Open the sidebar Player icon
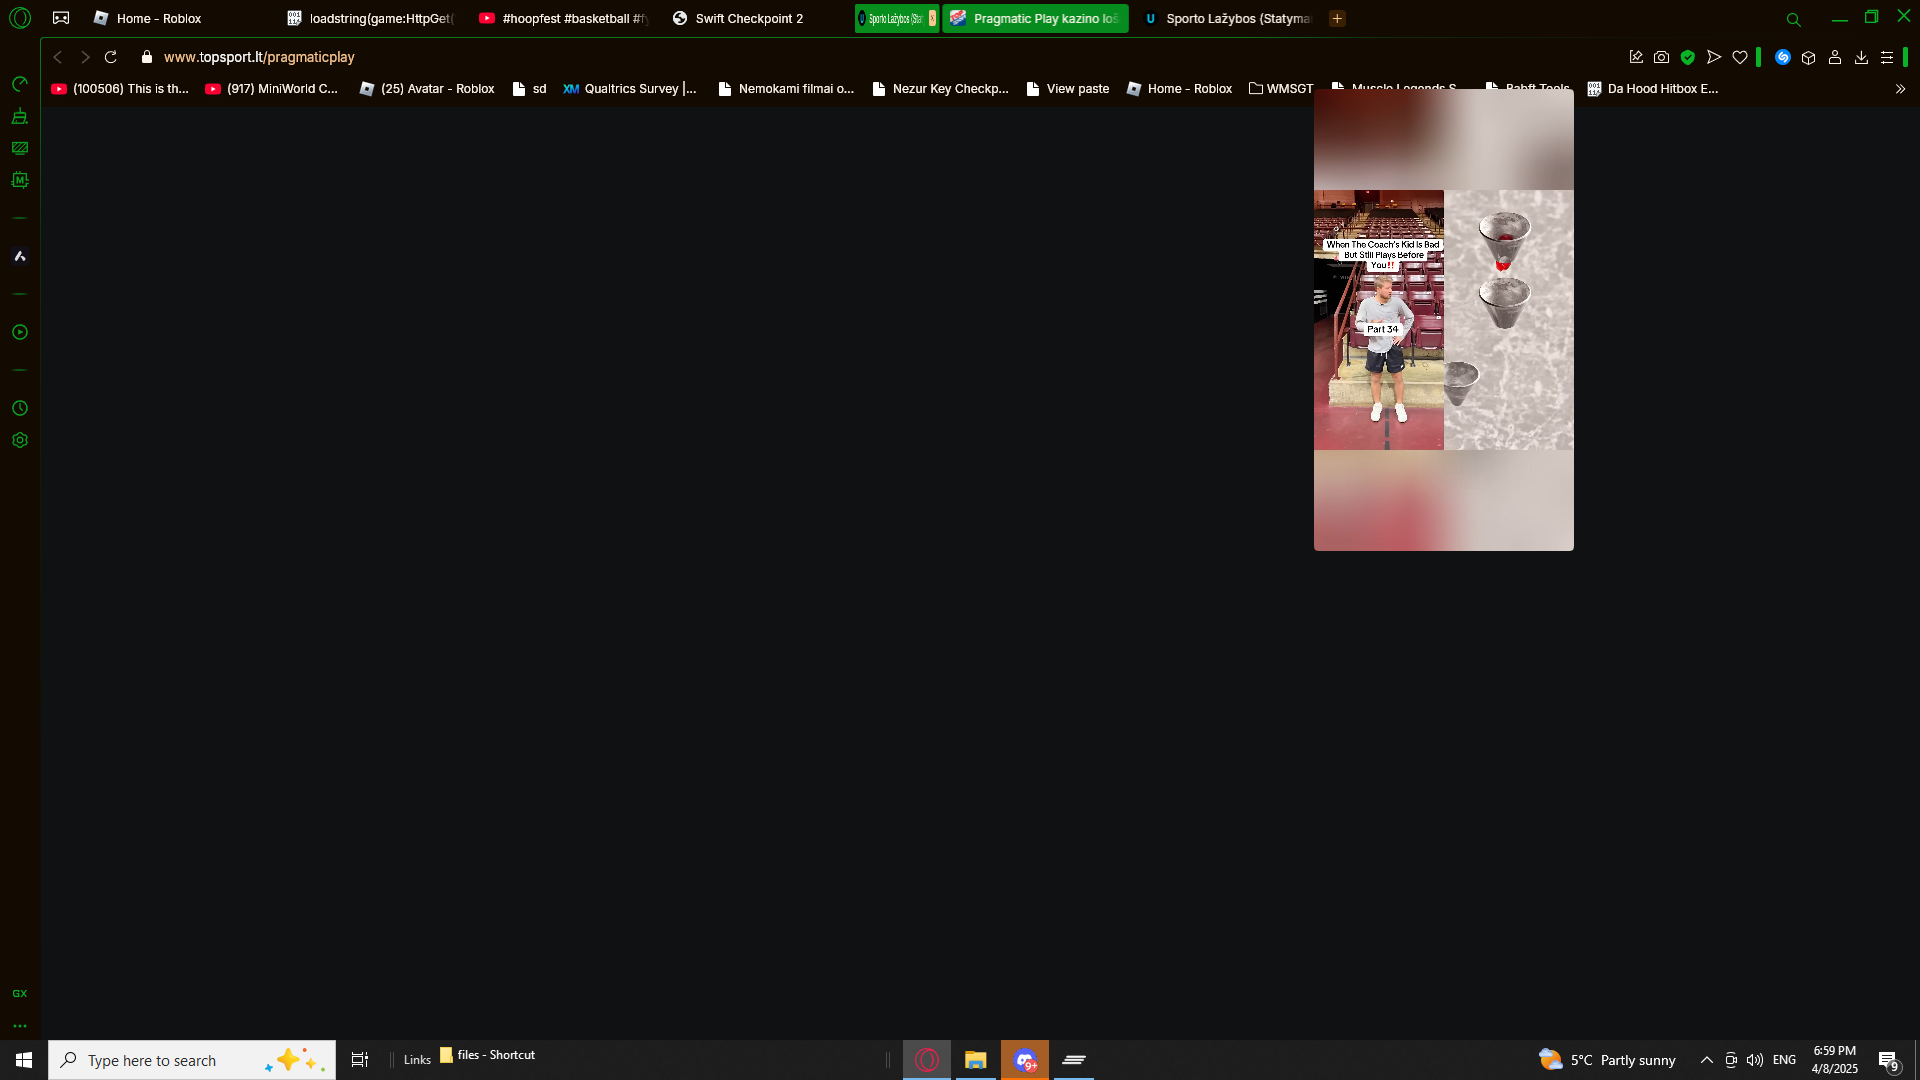 pyautogui.click(x=19, y=332)
